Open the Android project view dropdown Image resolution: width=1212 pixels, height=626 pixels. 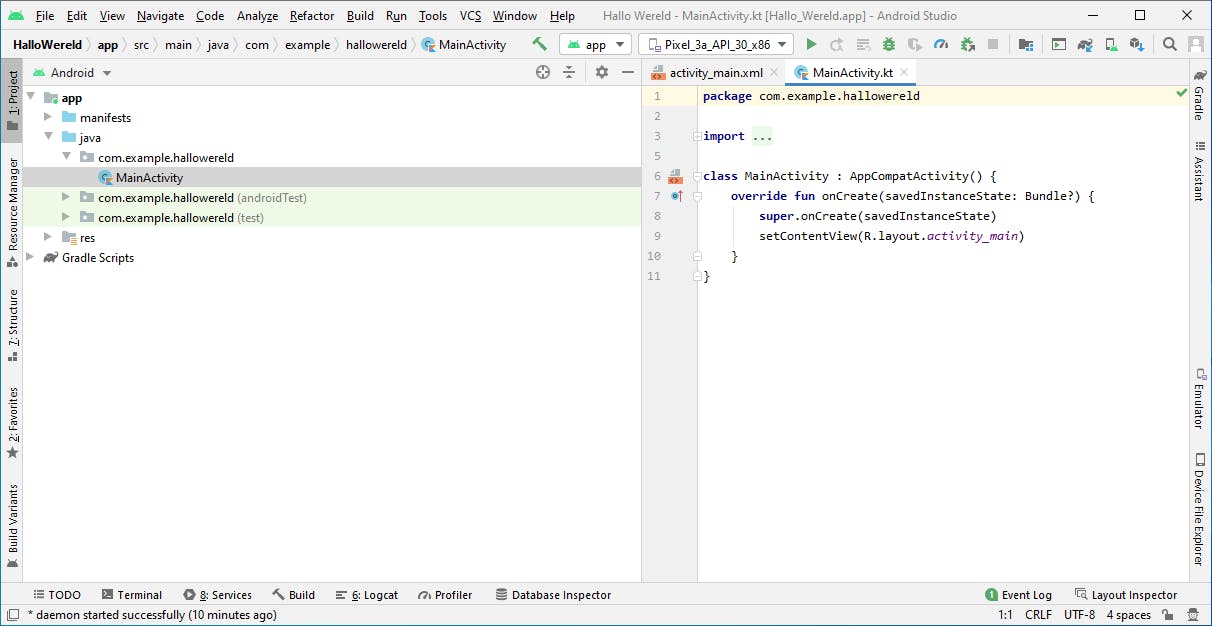[x=72, y=73]
